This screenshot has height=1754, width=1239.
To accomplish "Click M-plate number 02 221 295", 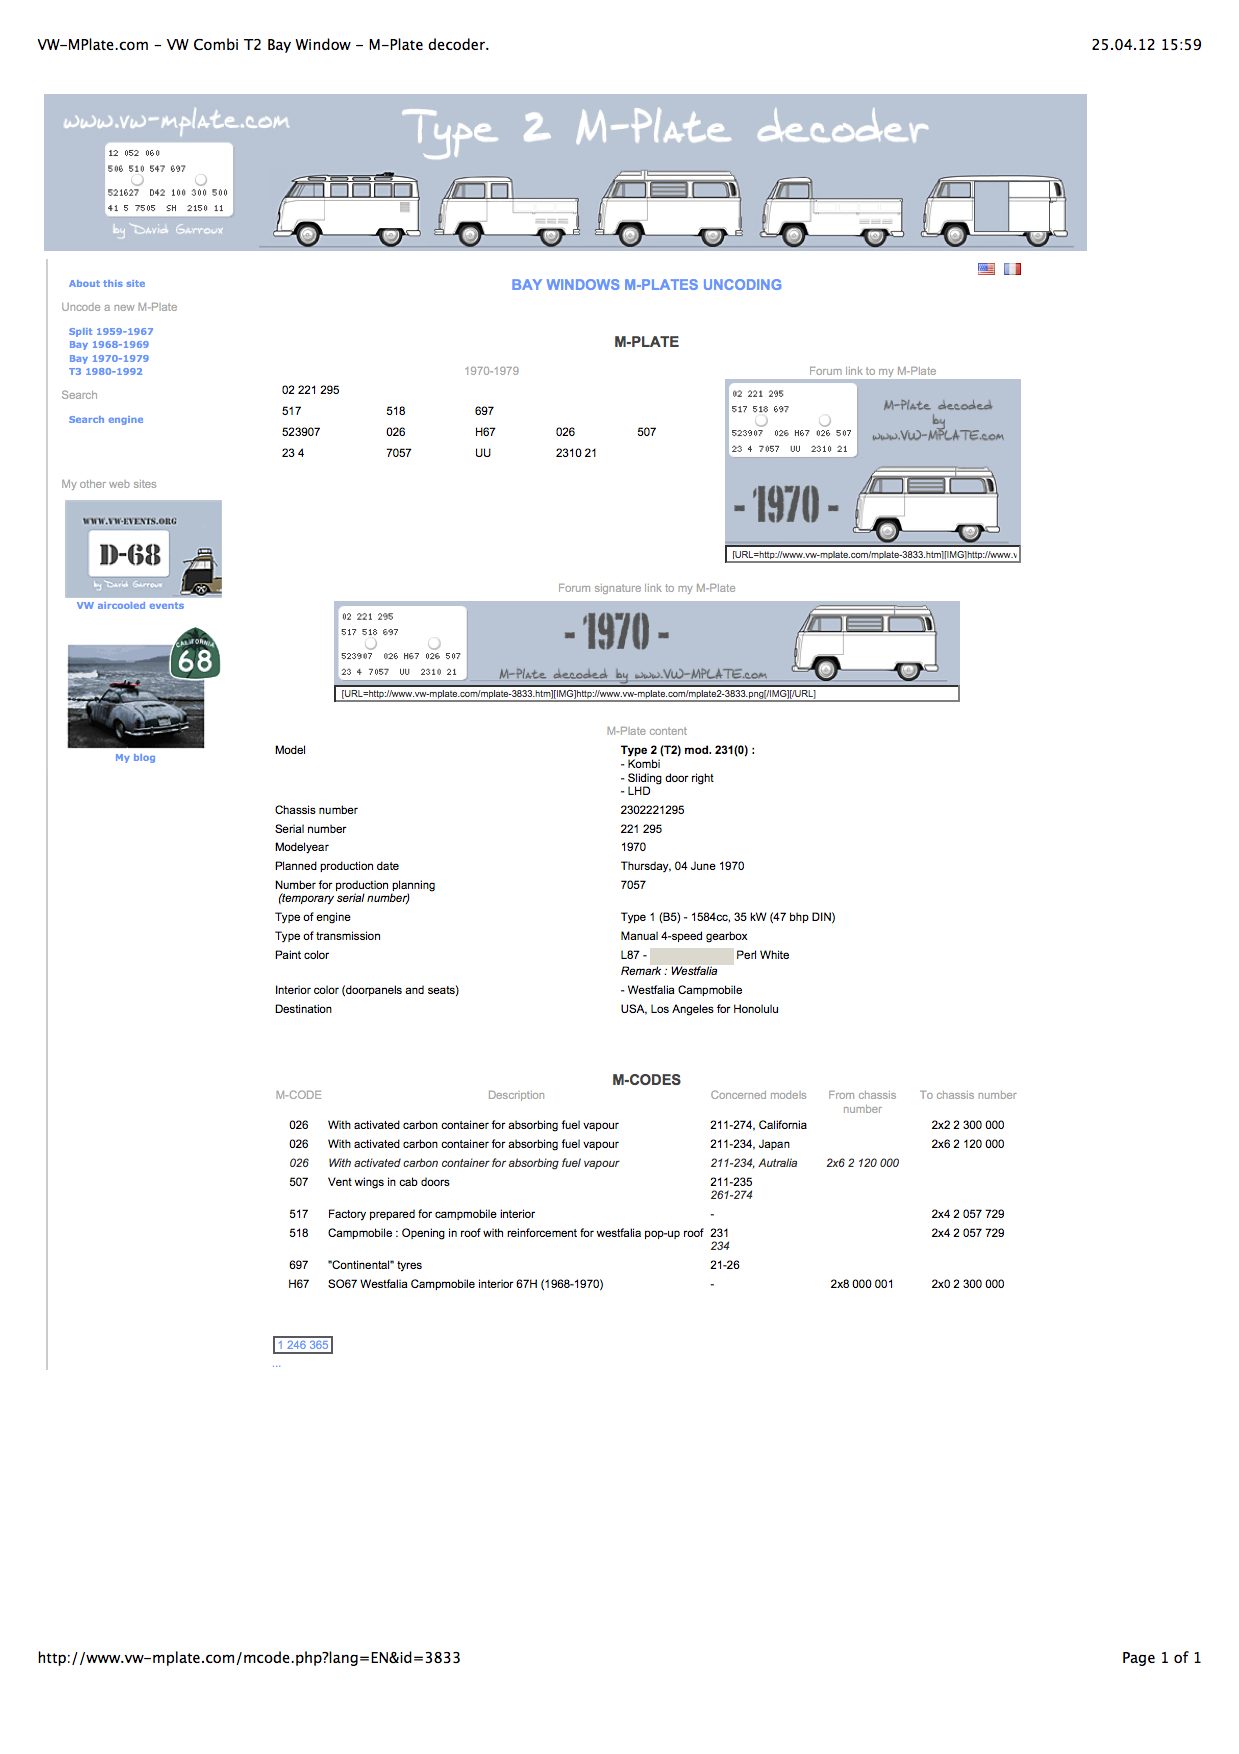I will coord(311,391).
